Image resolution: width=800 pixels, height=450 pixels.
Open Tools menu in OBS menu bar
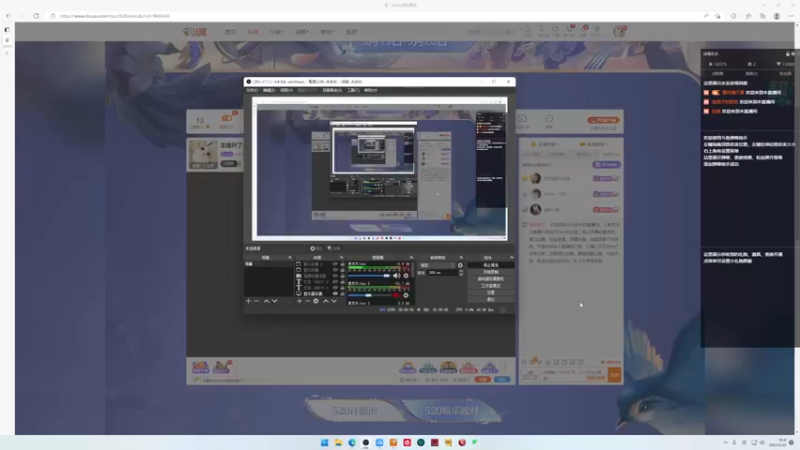coord(353,90)
